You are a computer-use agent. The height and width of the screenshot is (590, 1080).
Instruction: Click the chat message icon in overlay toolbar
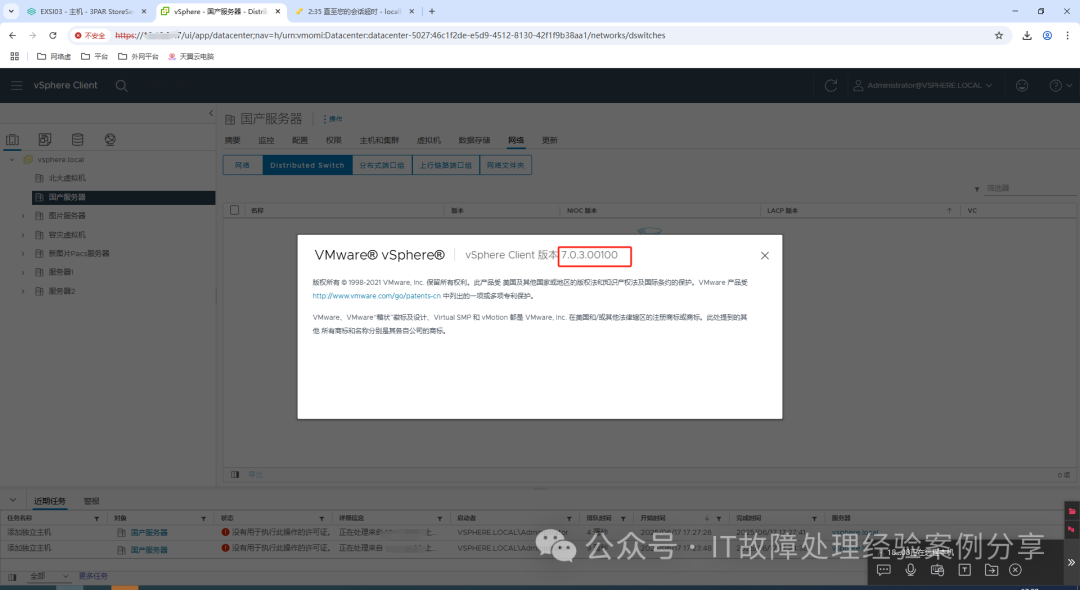(x=884, y=570)
